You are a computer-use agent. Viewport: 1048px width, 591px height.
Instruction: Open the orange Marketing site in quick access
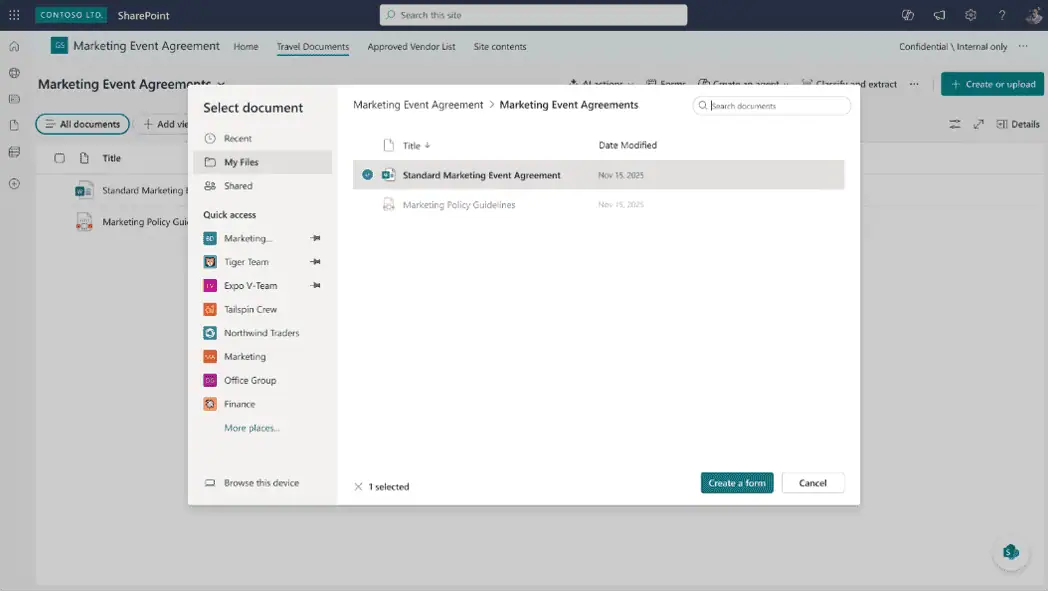[245, 356]
